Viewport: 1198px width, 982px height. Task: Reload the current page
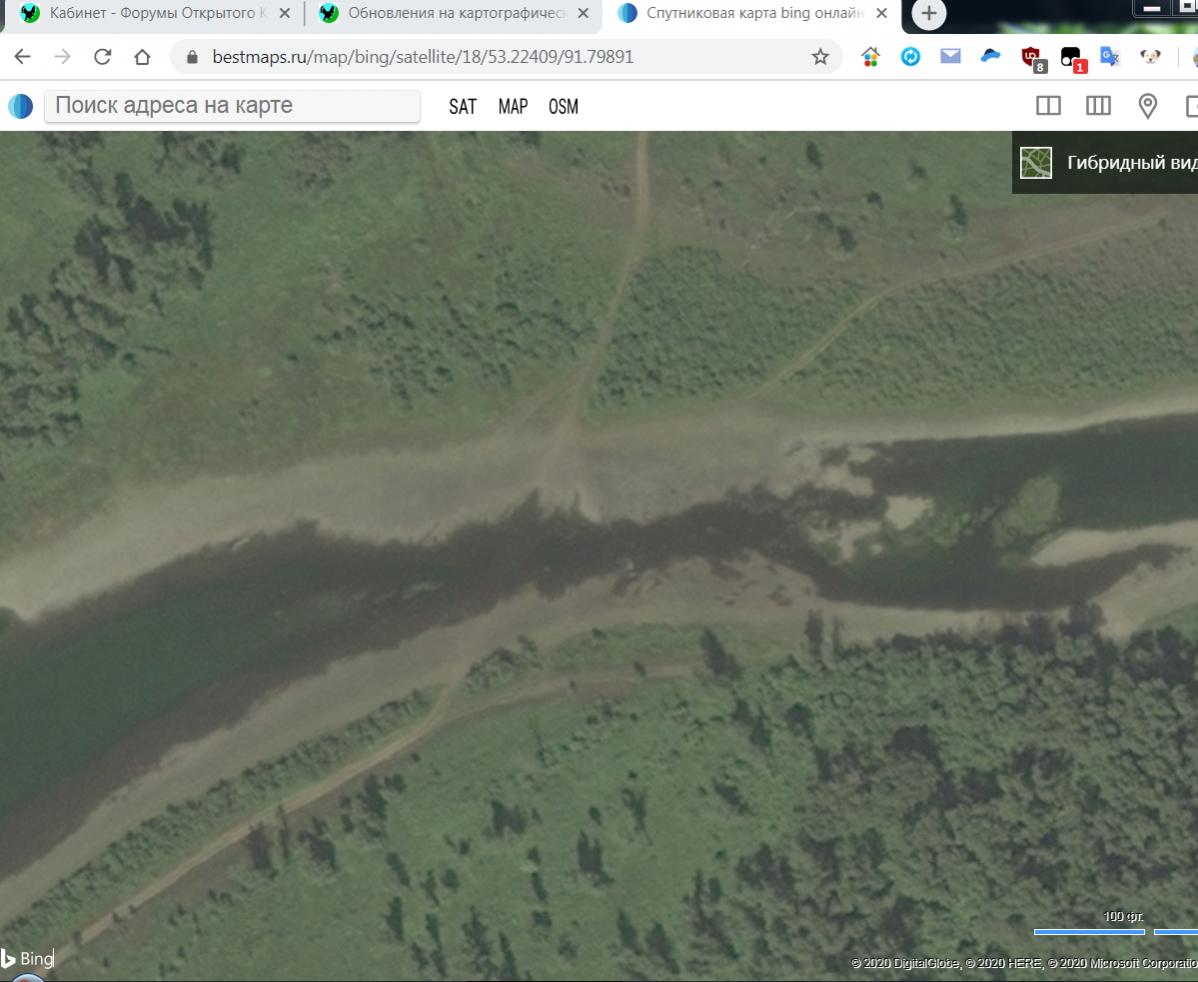pyautogui.click(x=102, y=57)
